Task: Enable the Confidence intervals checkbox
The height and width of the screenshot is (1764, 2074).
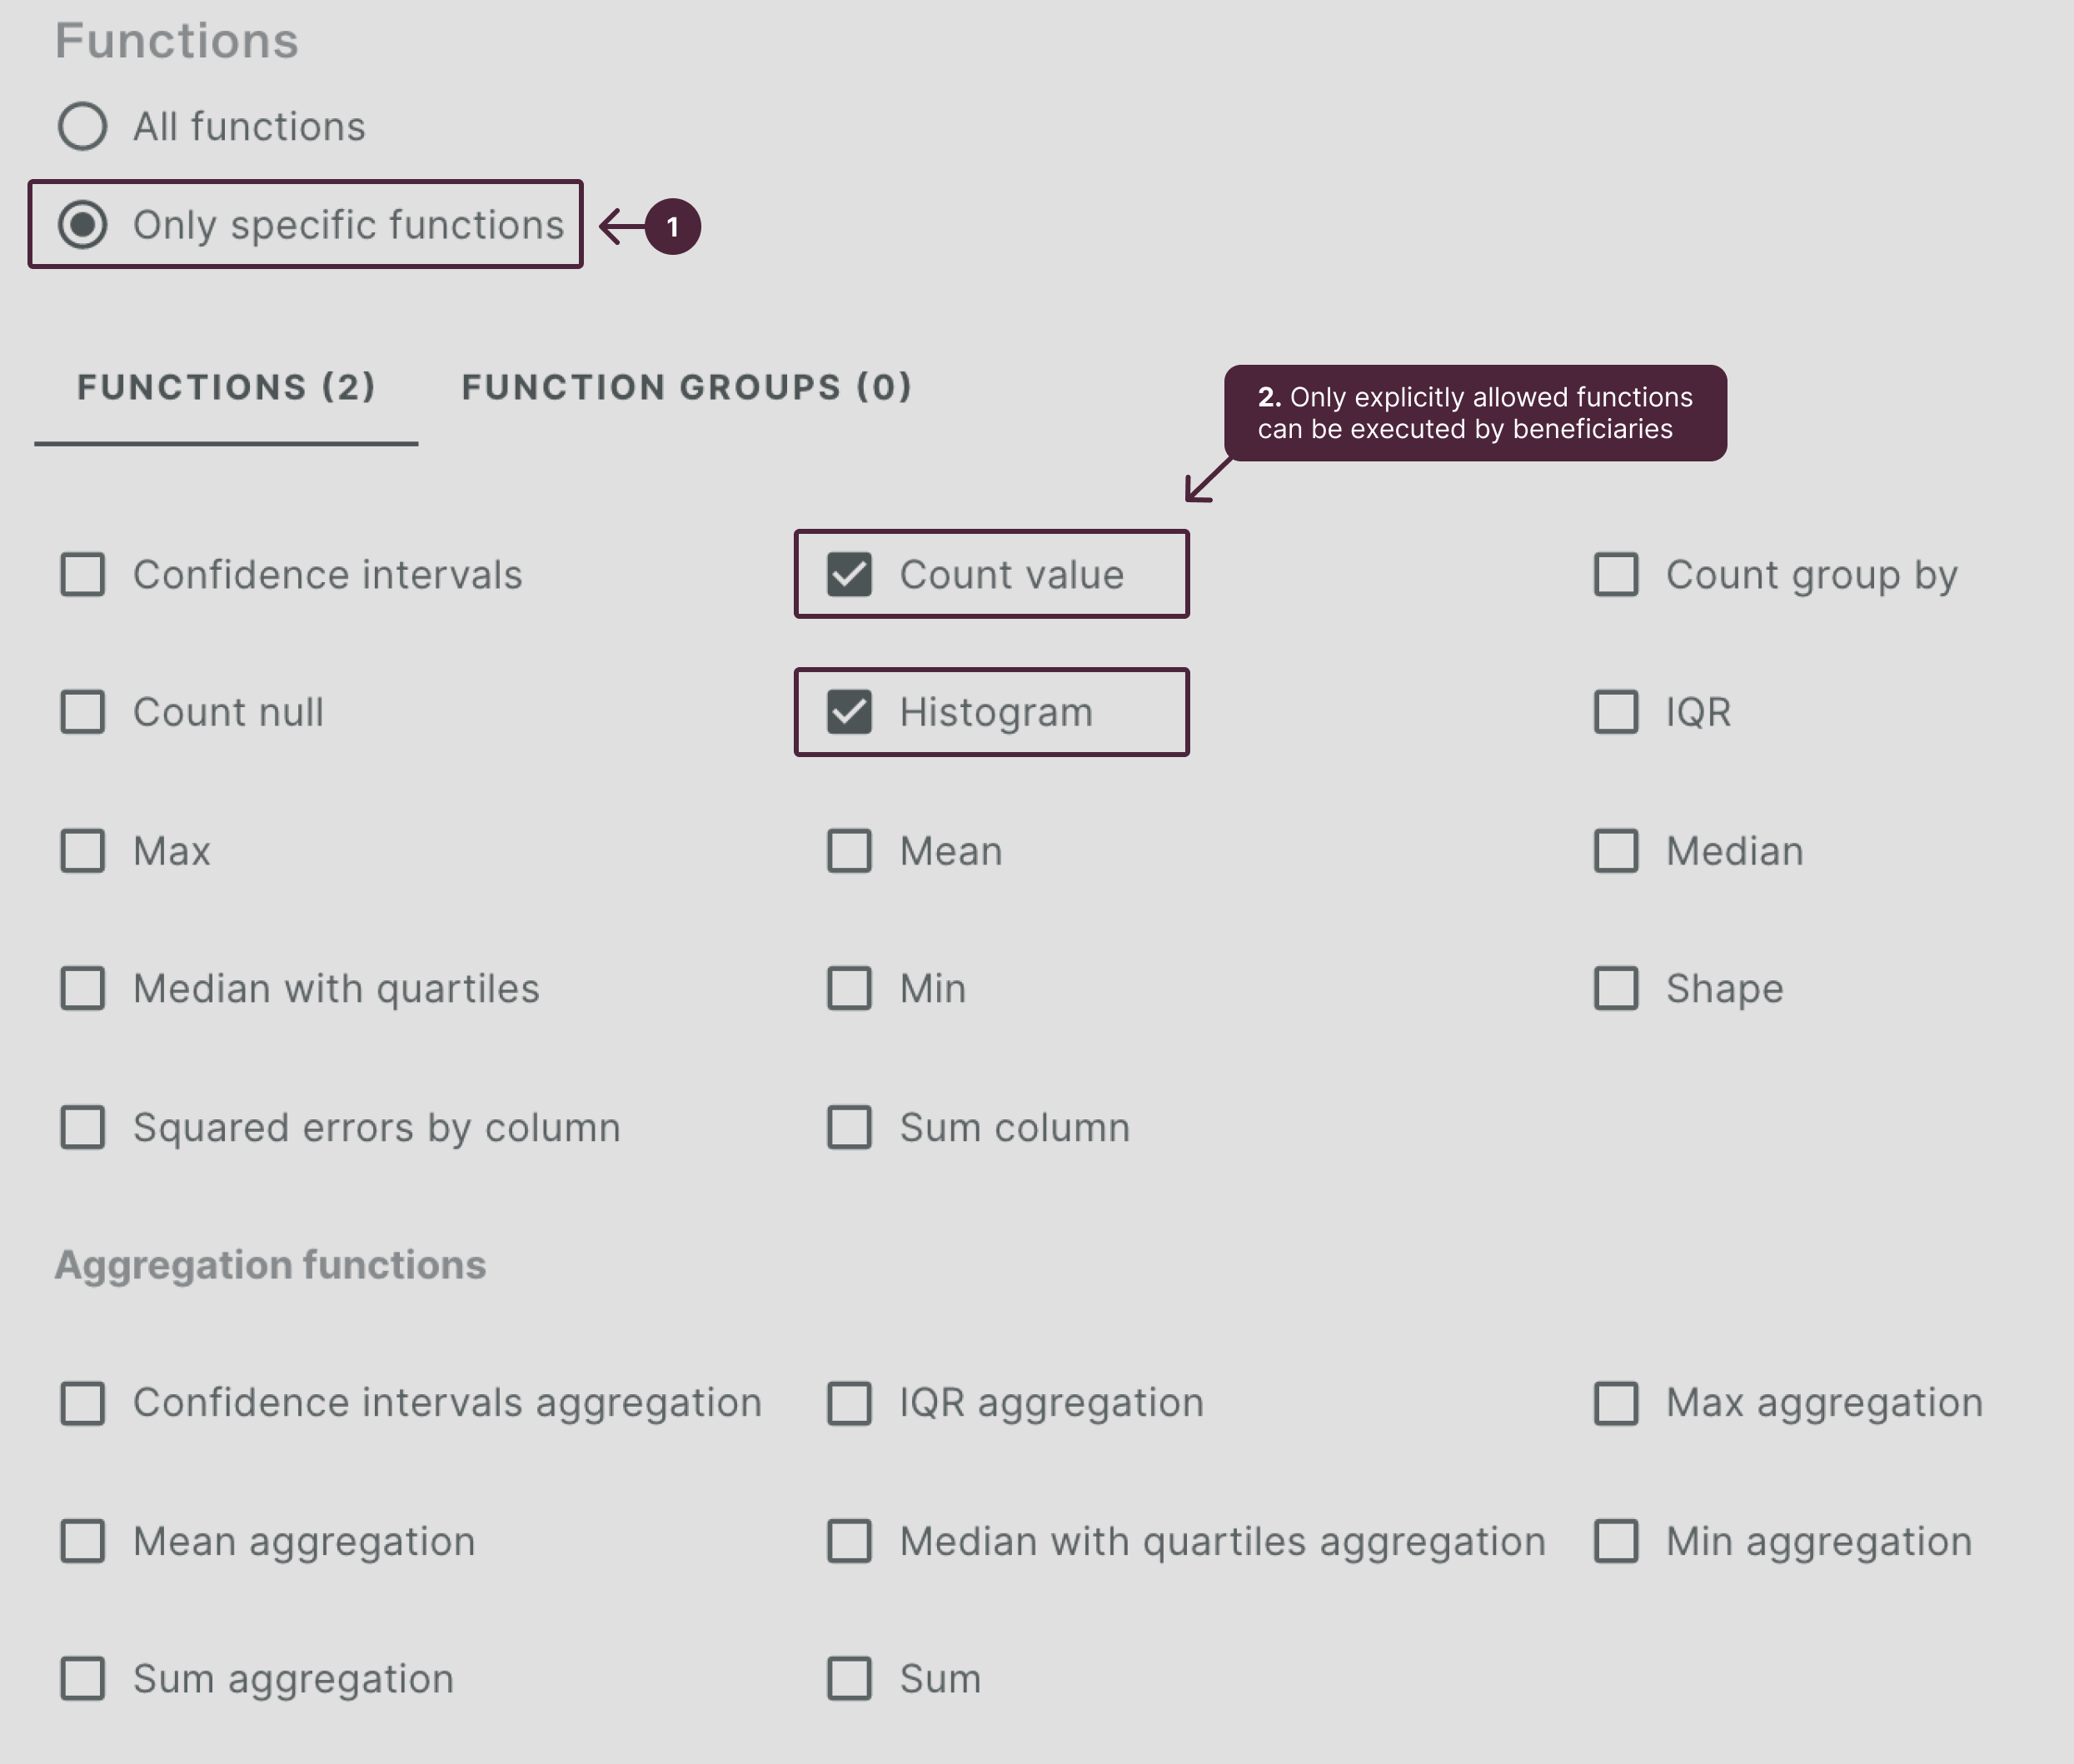Action: pos(82,574)
